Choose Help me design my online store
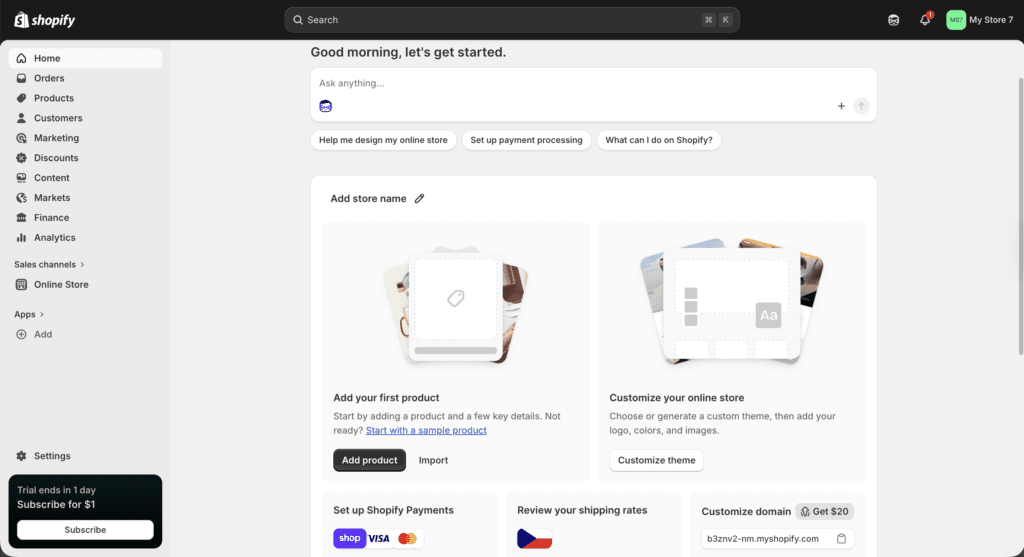1024x557 pixels. click(383, 140)
